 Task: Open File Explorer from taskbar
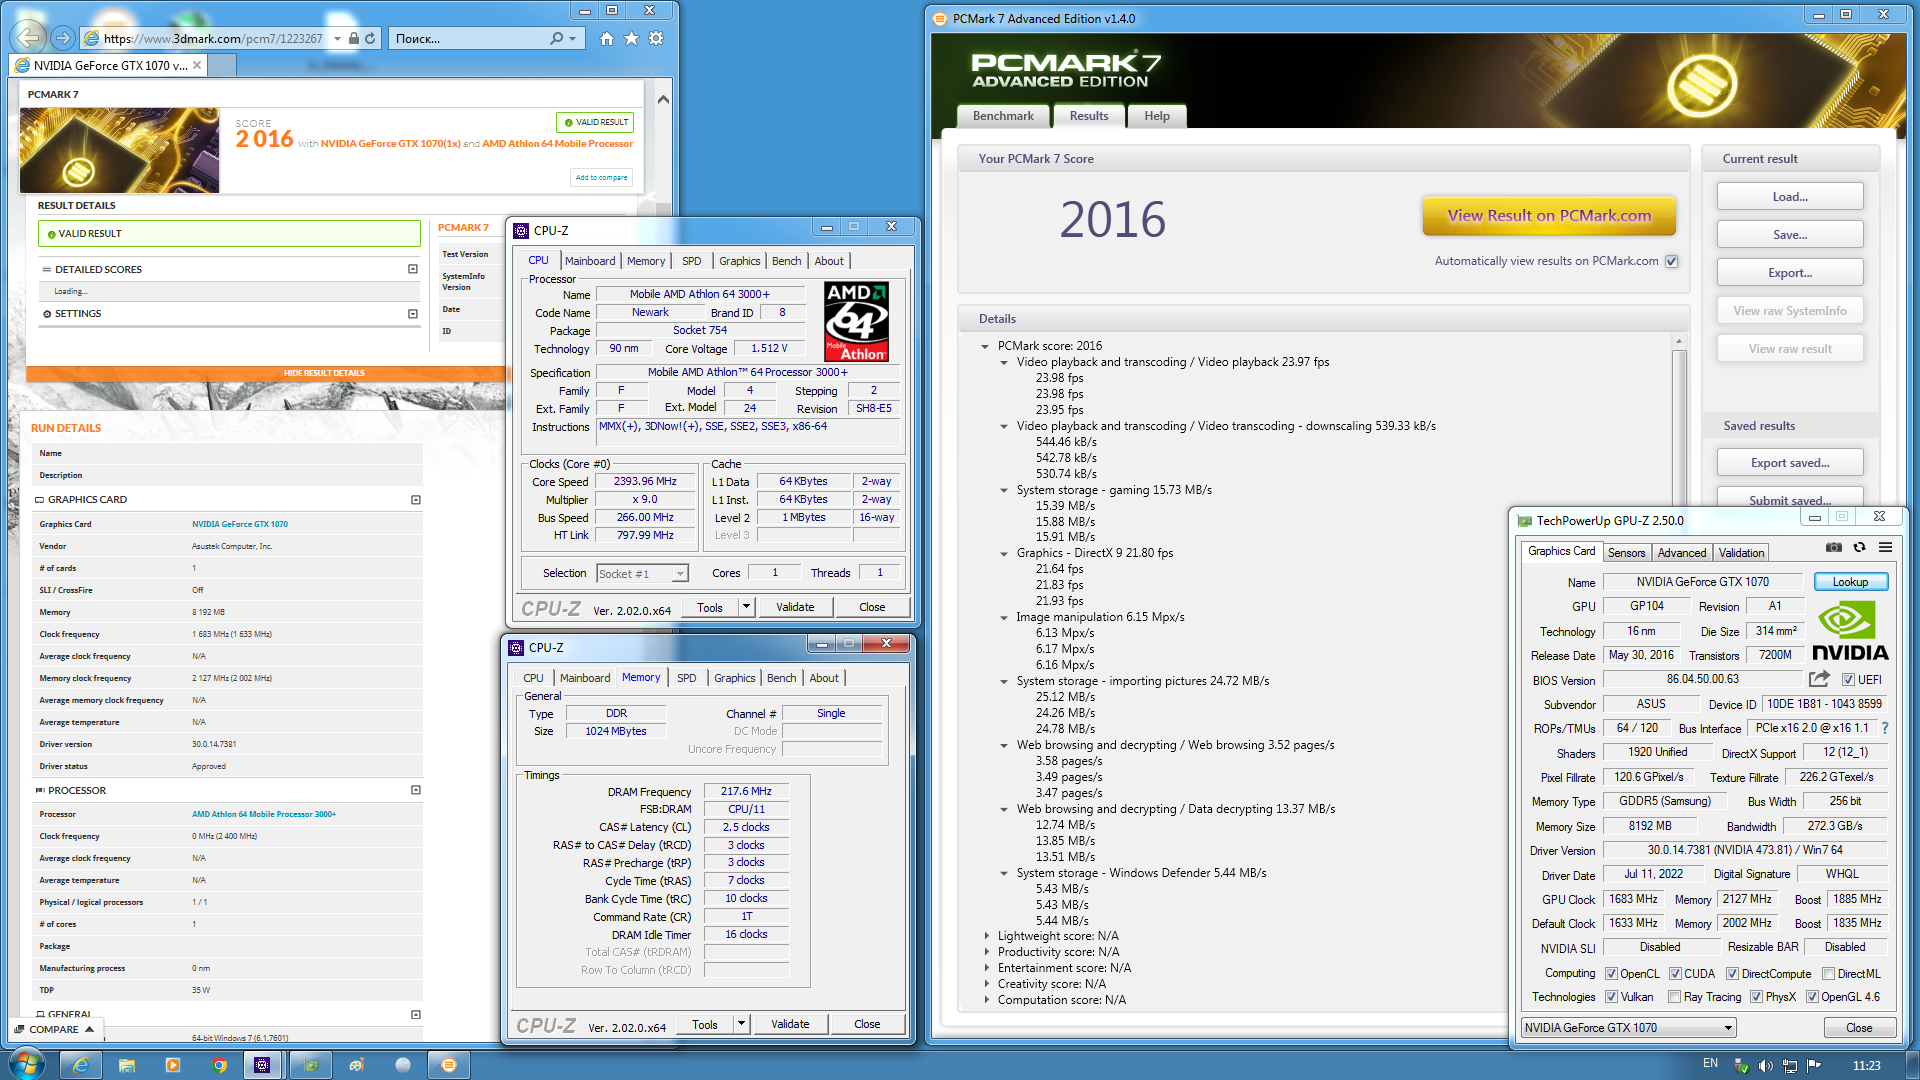tap(127, 1065)
